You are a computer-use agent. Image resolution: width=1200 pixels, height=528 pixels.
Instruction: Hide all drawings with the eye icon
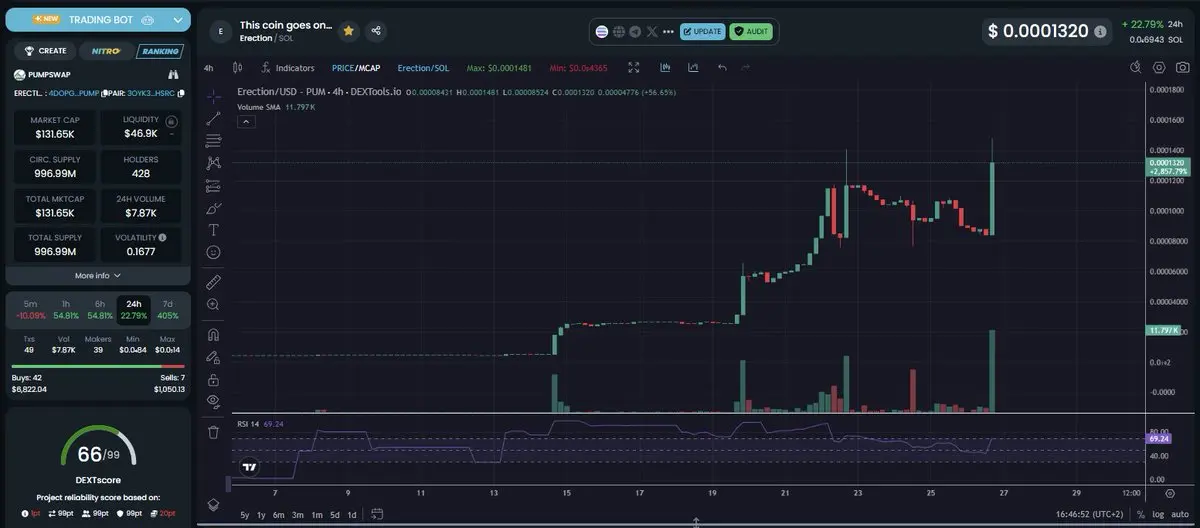click(x=213, y=402)
